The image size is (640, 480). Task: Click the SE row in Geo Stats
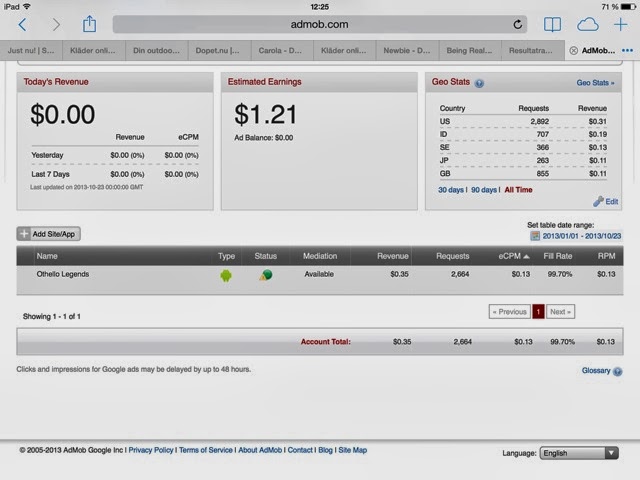point(523,147)
